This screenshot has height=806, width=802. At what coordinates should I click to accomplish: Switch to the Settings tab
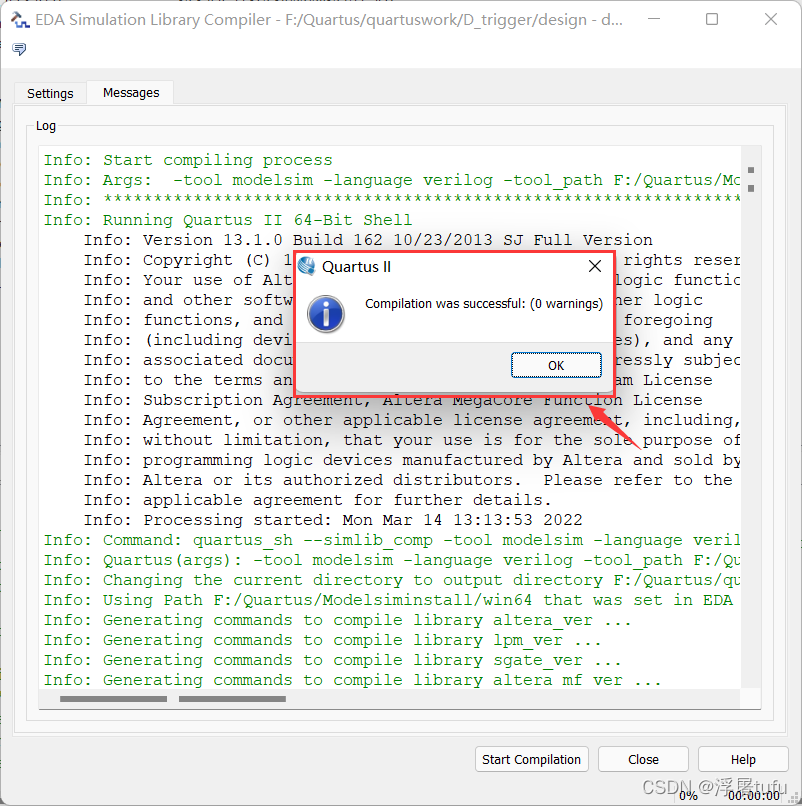click(x=50, y=94)
